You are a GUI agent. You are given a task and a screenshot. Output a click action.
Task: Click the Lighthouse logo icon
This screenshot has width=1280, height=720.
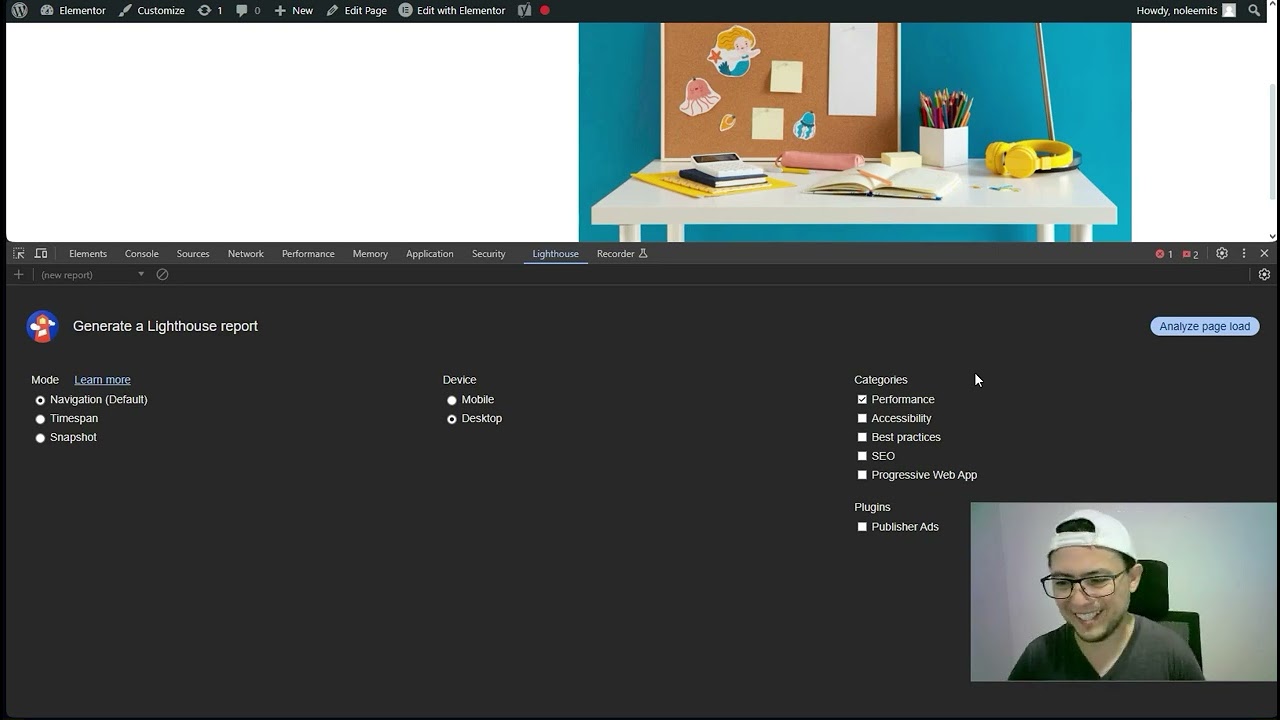coord(42,326)
